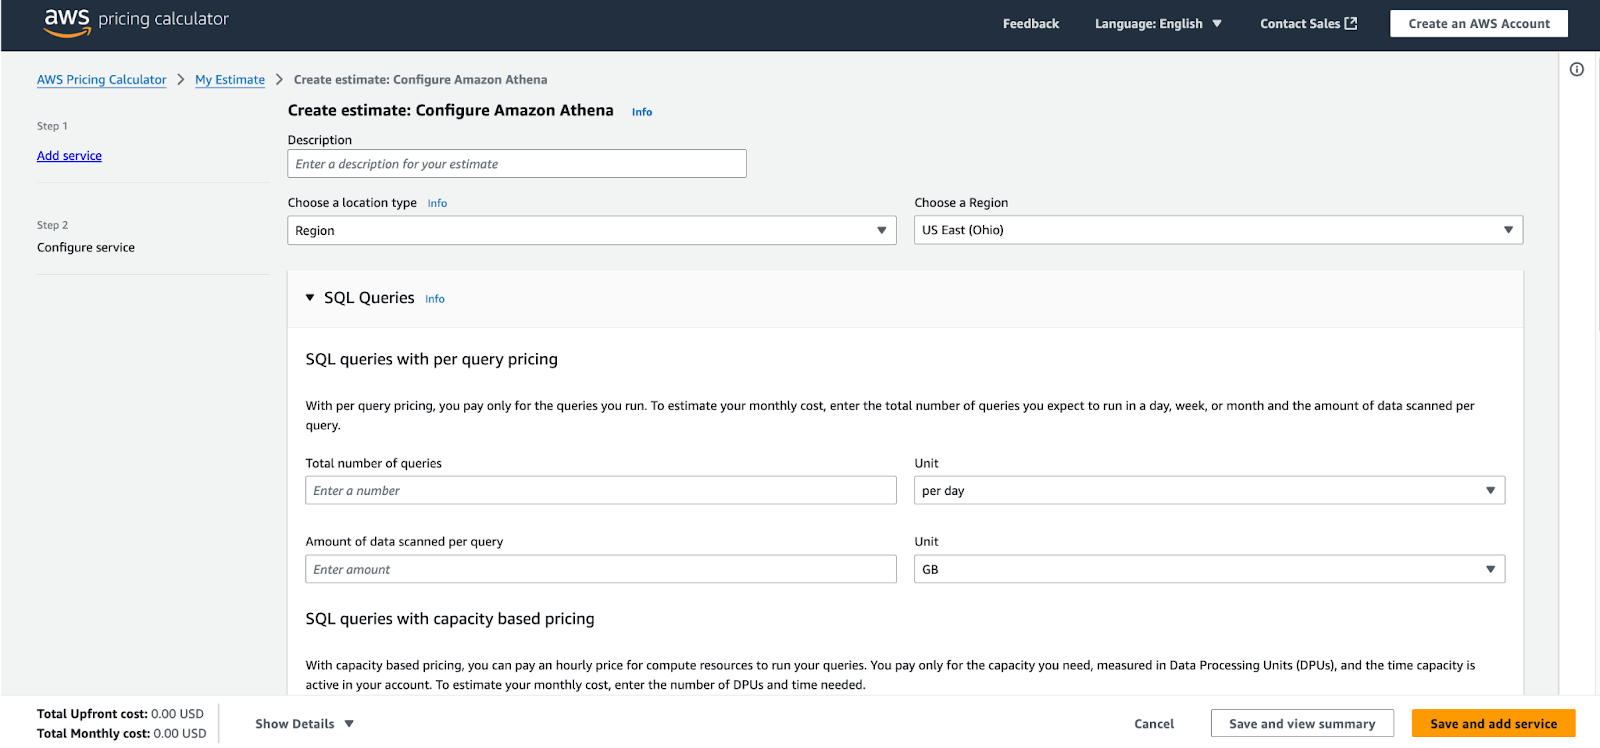Click the Feedback menu item

pyautogui.click(x=1030, y=24)
